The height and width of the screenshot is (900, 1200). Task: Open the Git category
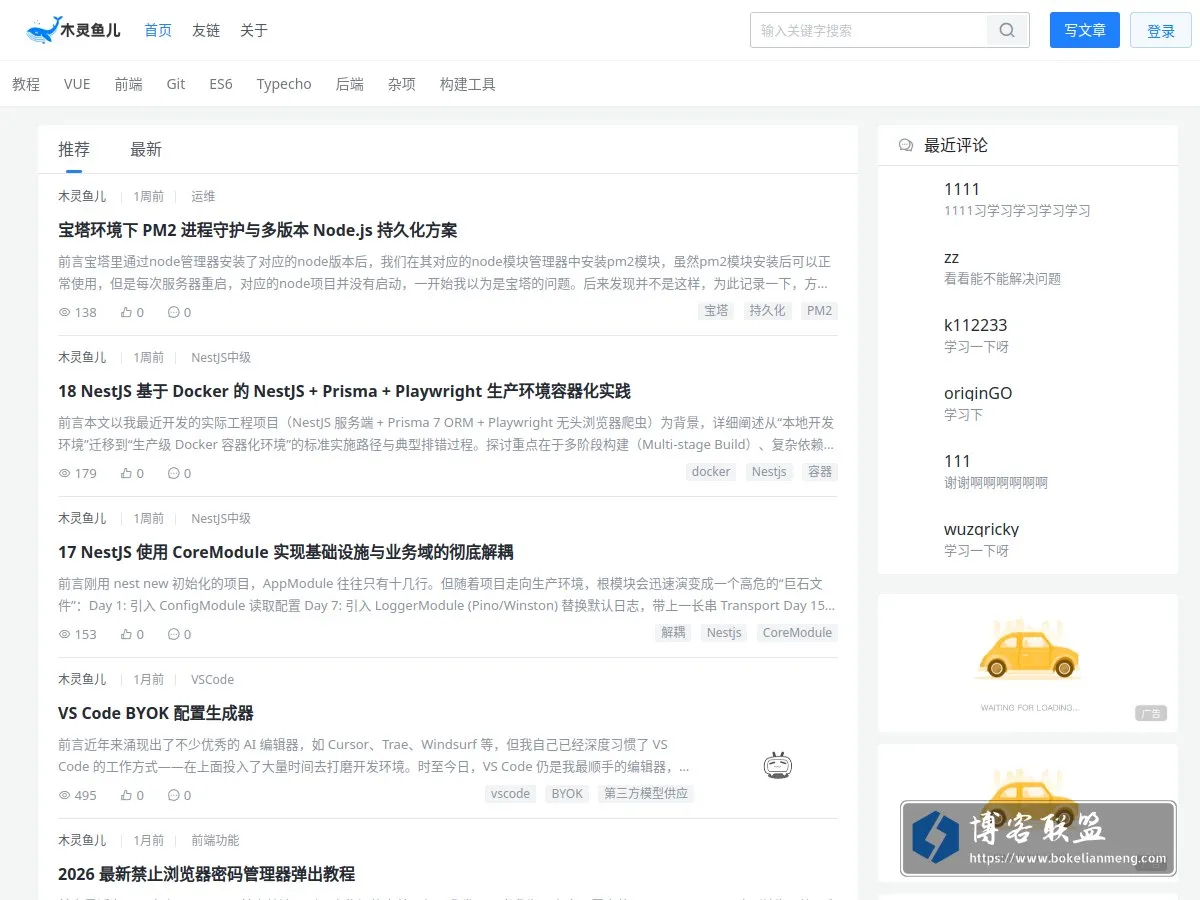click(x=176, y=84)
